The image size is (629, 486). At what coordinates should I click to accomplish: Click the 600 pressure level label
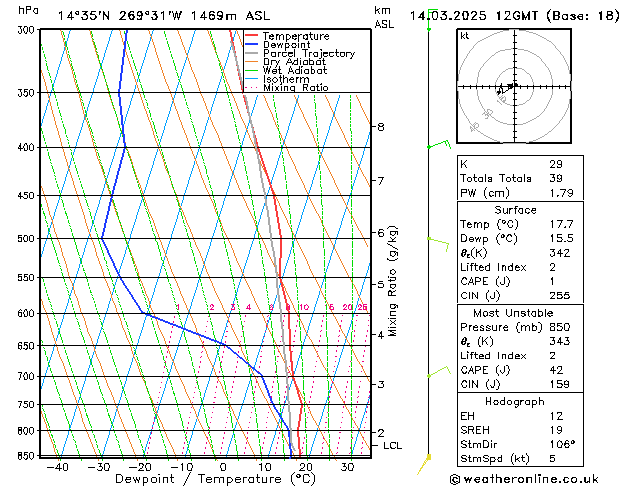coord(28,313)
